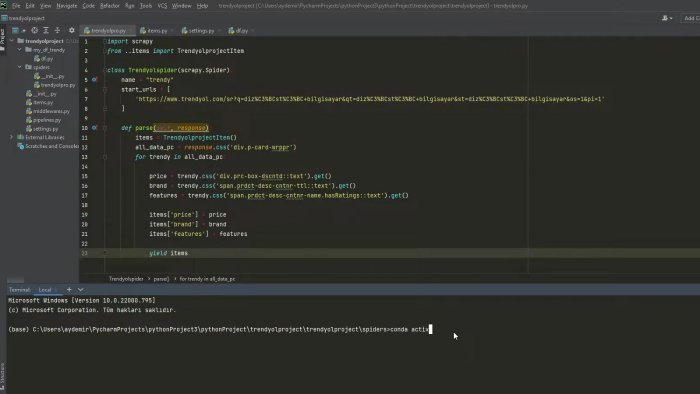
Task: Open the View menu
Action: 46,6
